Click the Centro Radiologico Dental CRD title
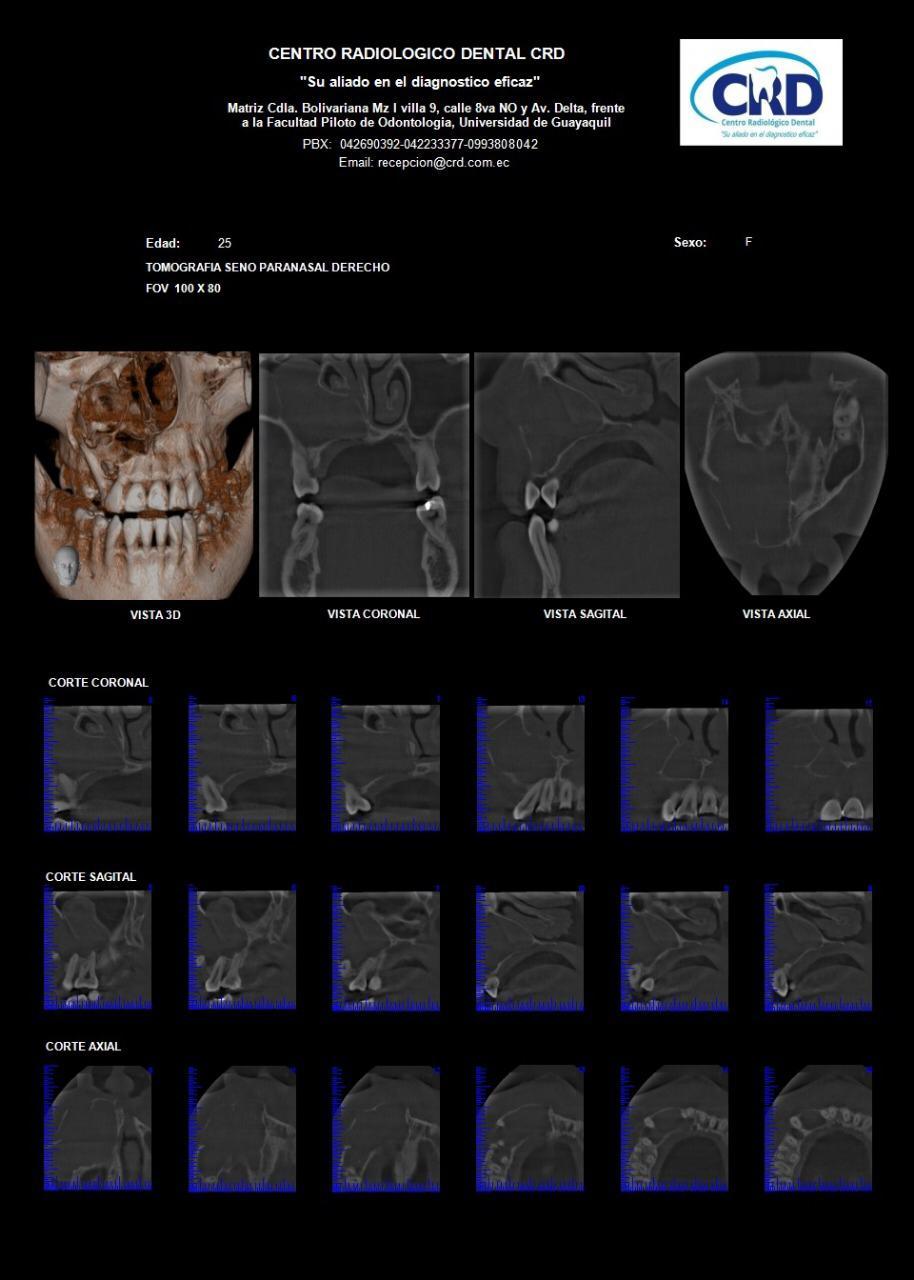 pyautogui.click(x=416, y=54)
